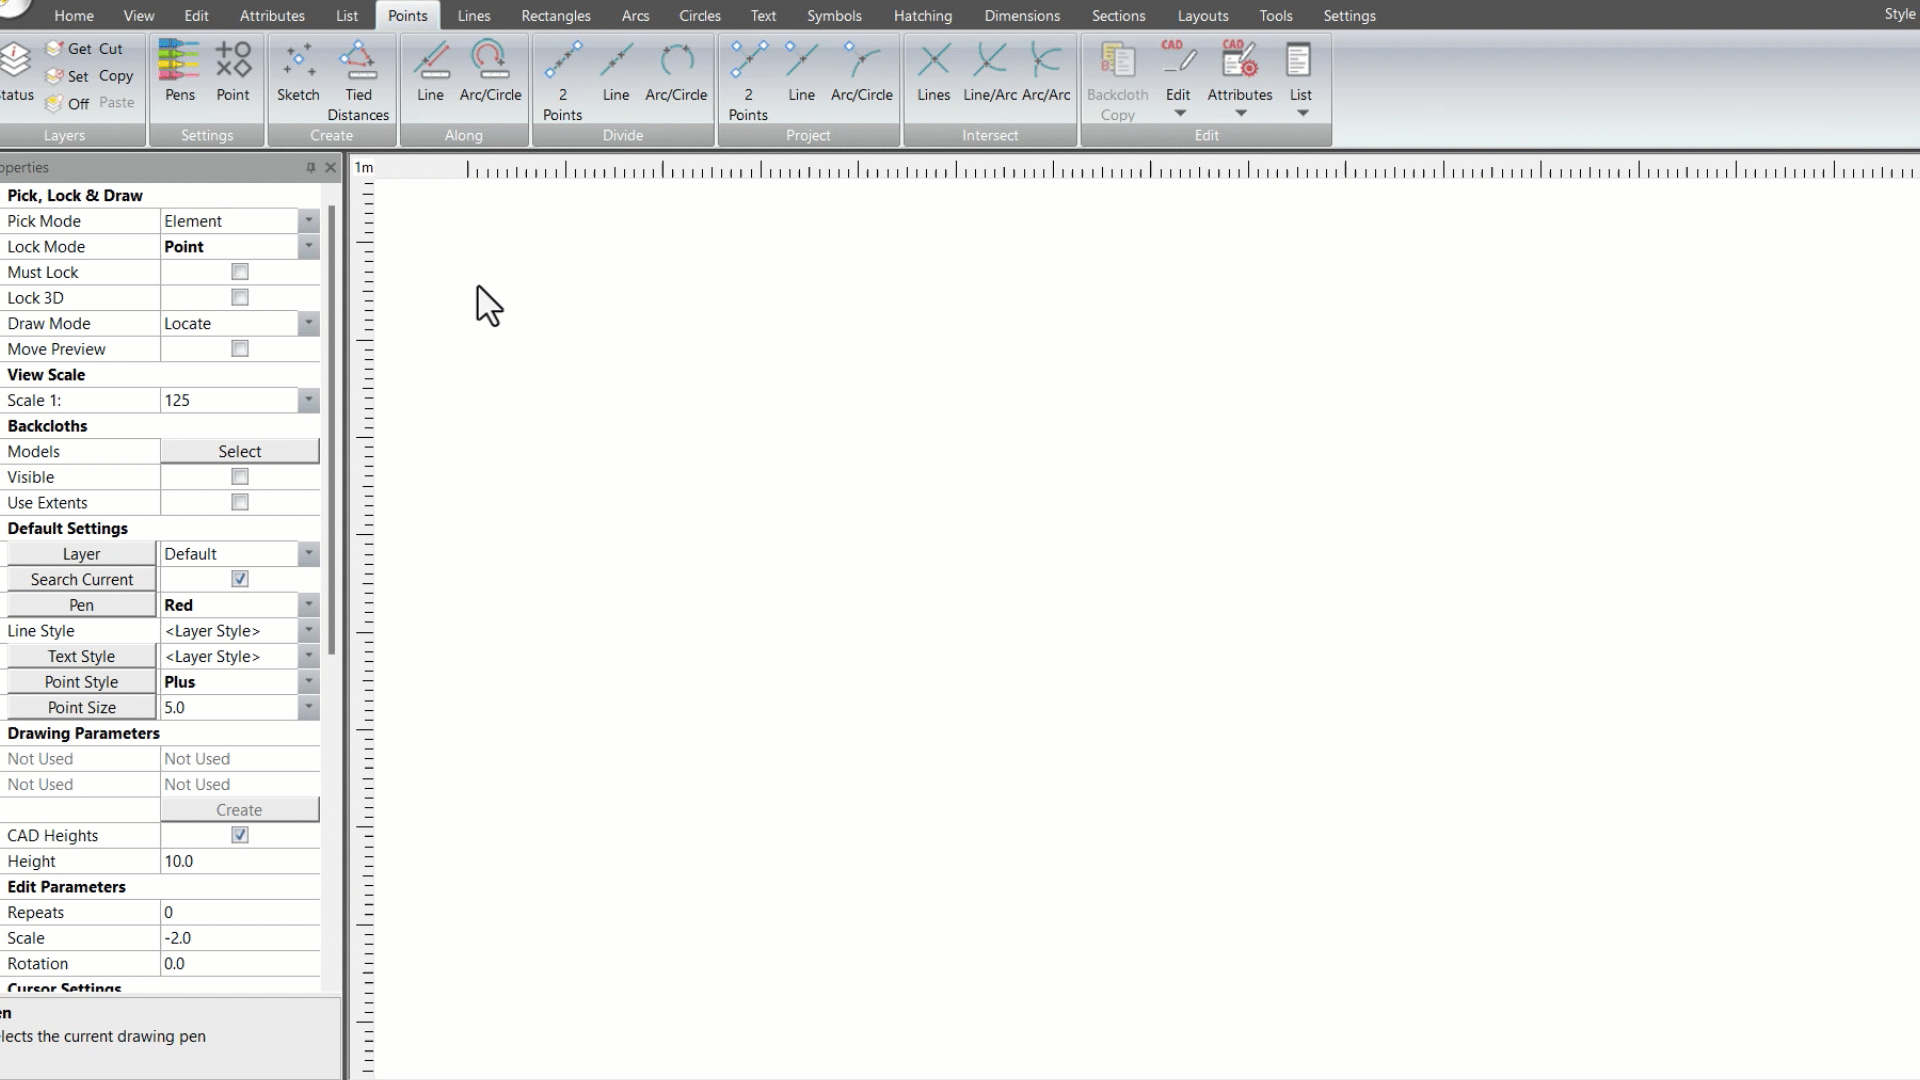Click the Search Current button

(81, 579)
